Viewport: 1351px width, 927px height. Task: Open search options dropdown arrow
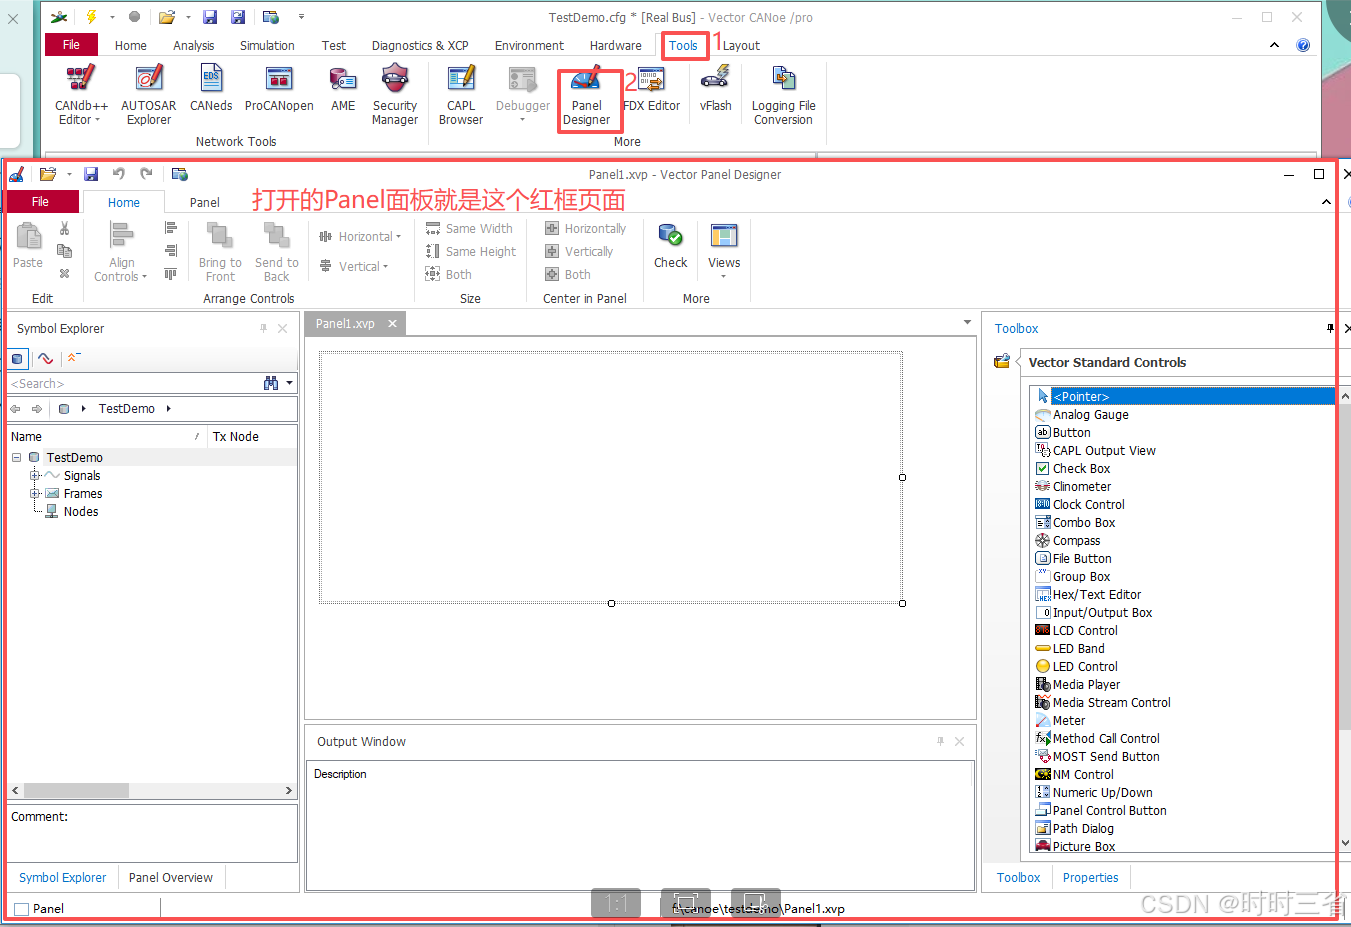[290, 383]
